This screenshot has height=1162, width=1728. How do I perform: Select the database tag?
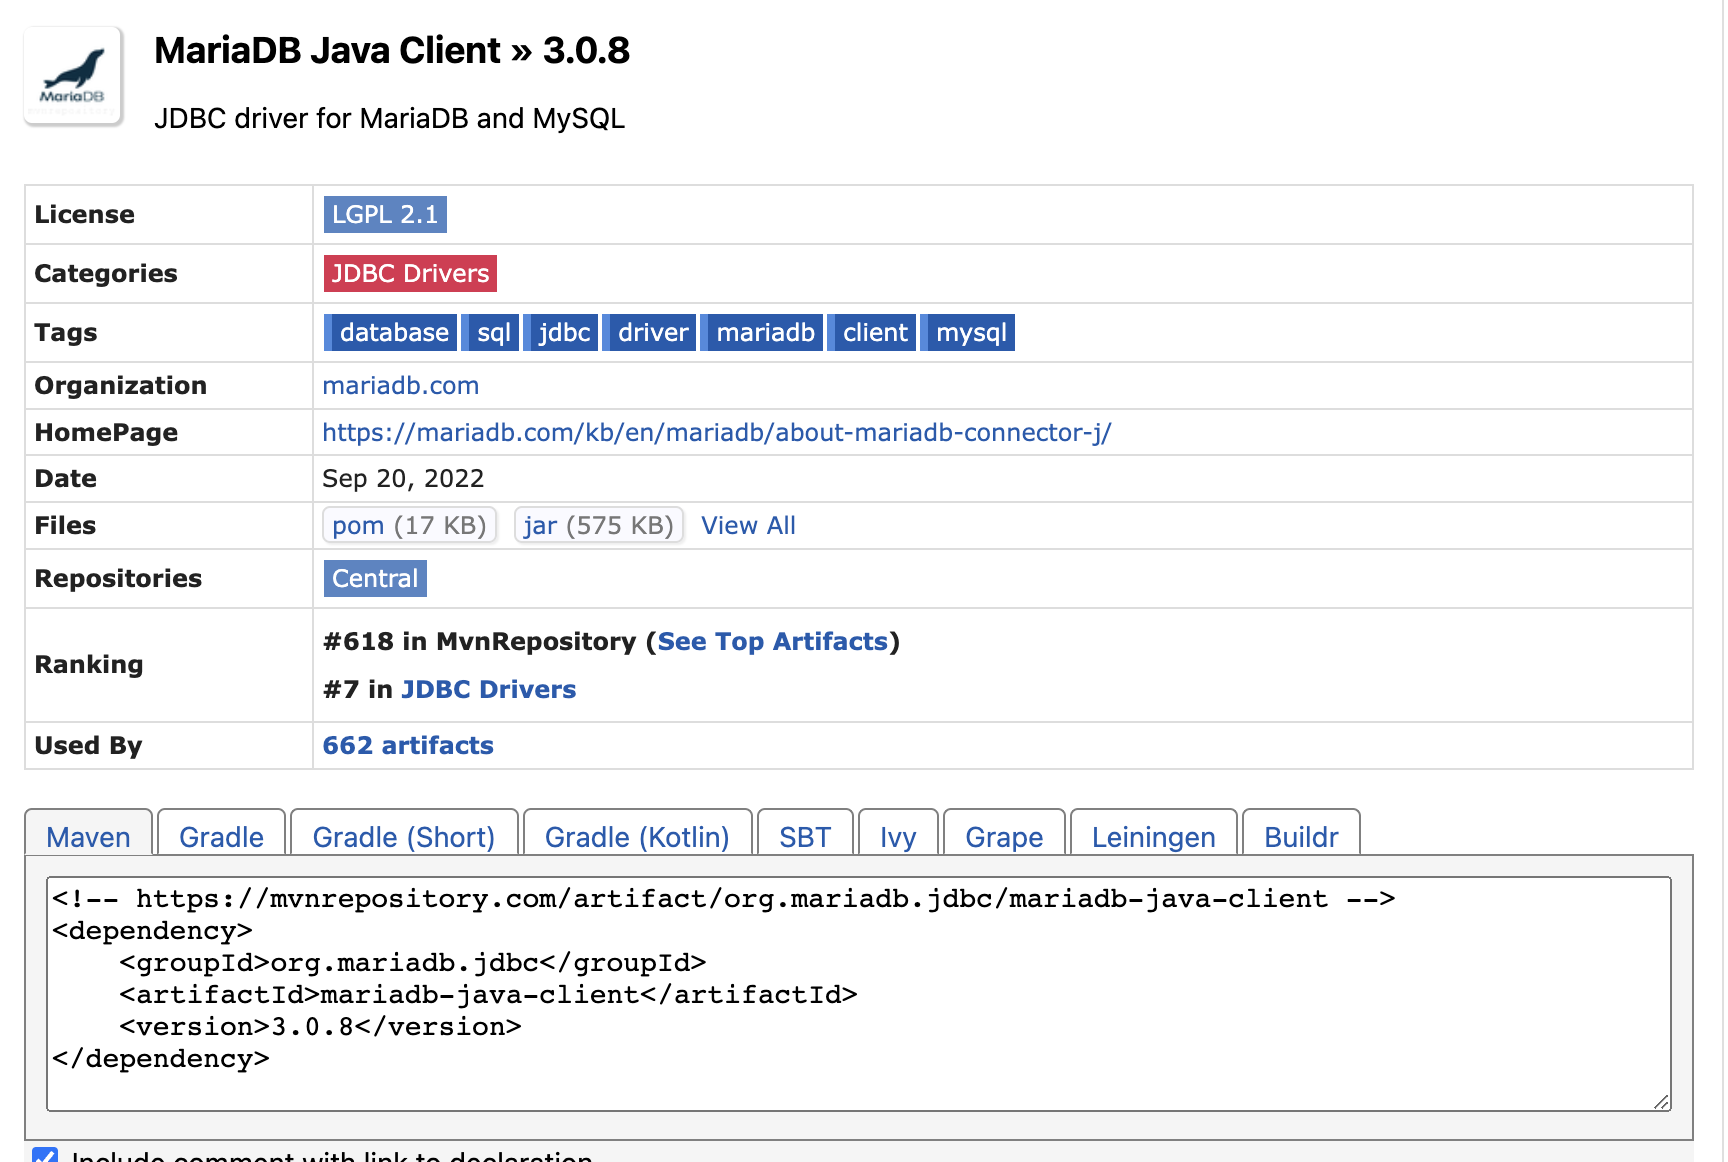pos(391,332)
